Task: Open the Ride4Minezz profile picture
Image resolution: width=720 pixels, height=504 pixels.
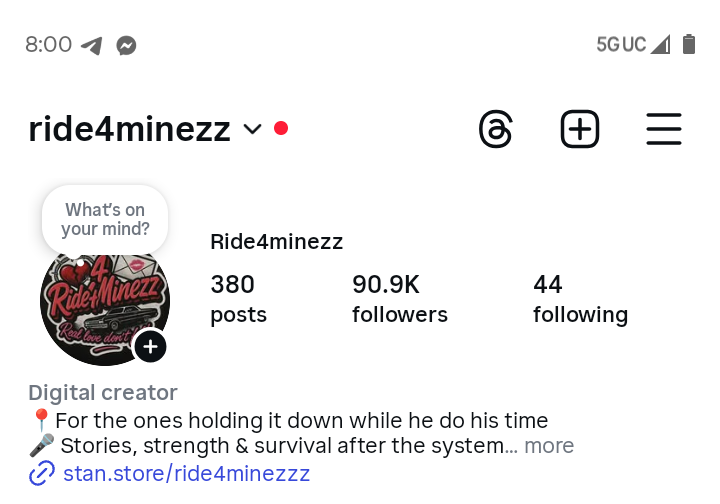Action: 100,300
